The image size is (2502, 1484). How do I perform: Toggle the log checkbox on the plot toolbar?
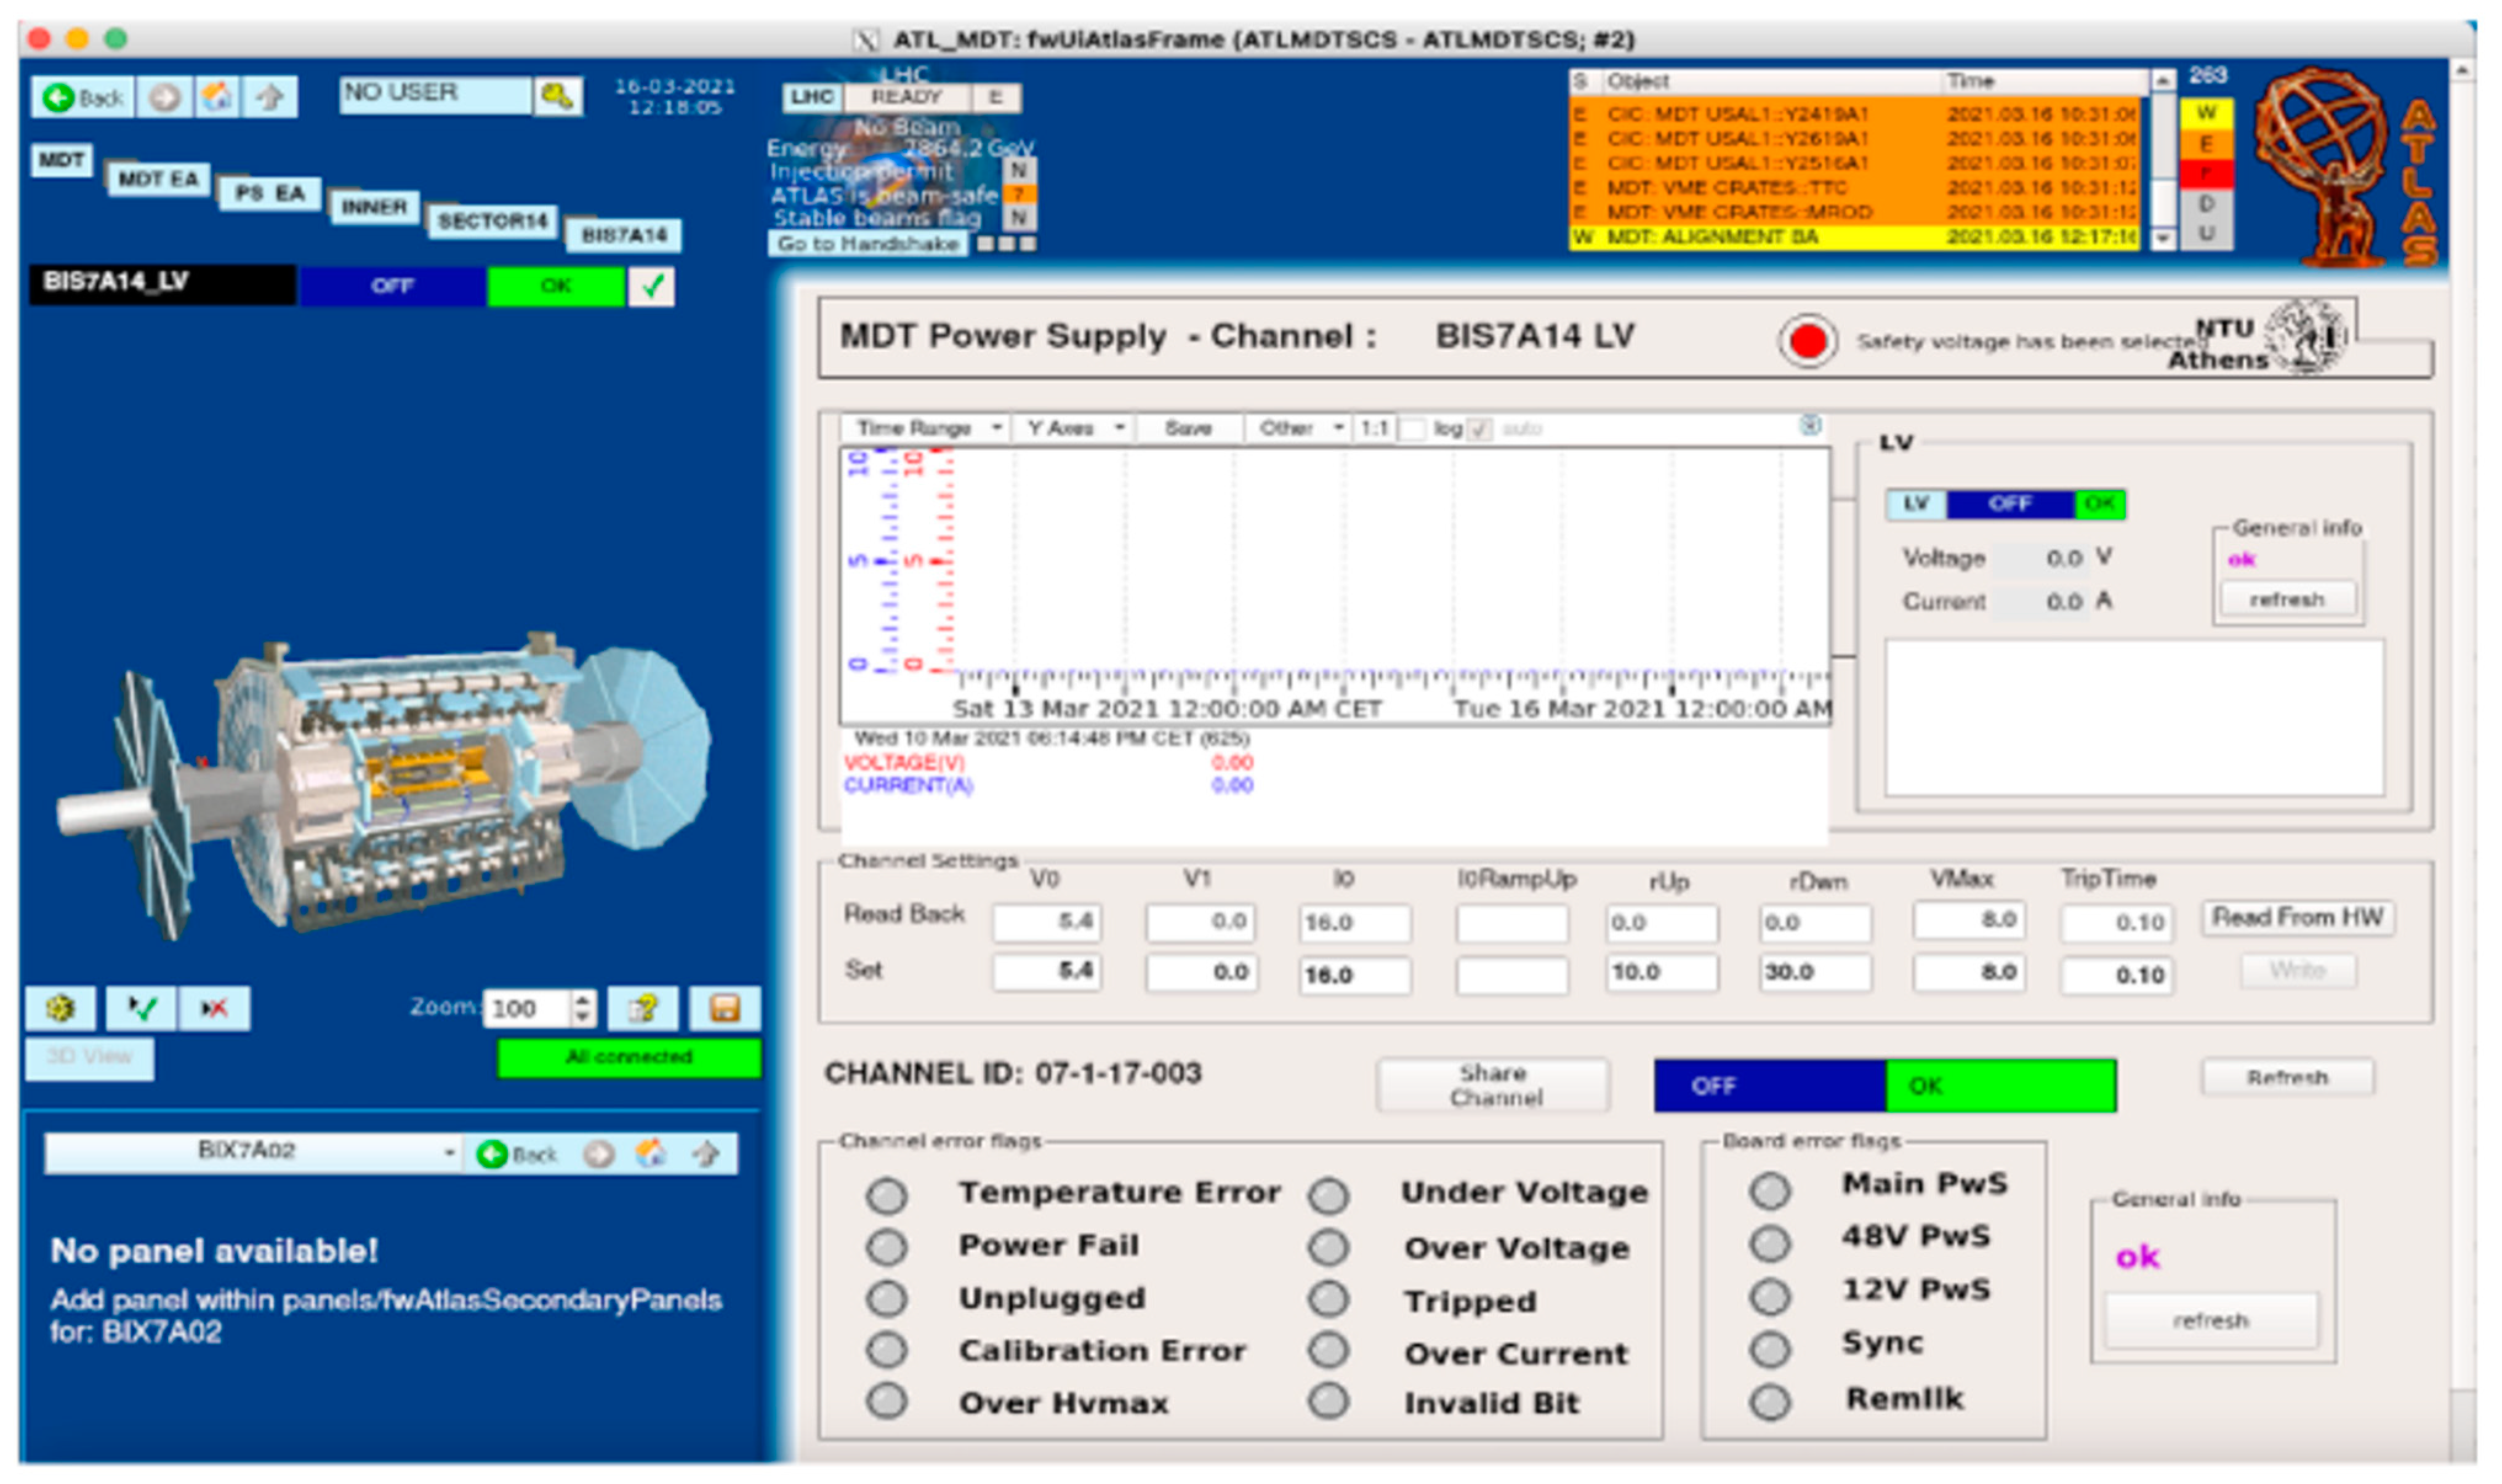pyautogui.click(x=1479, y=429)
